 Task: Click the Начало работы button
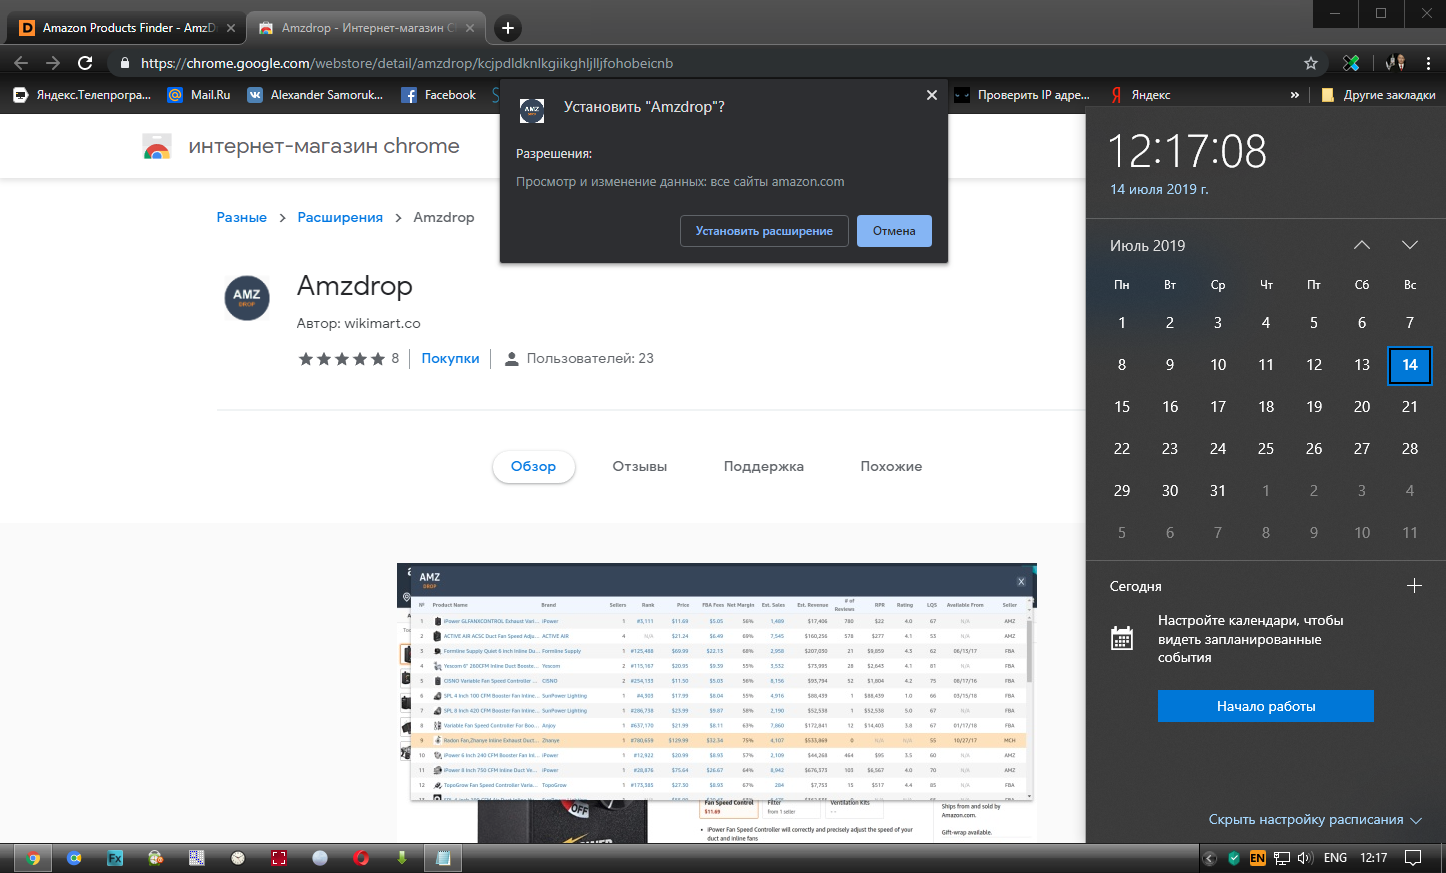1266,706
